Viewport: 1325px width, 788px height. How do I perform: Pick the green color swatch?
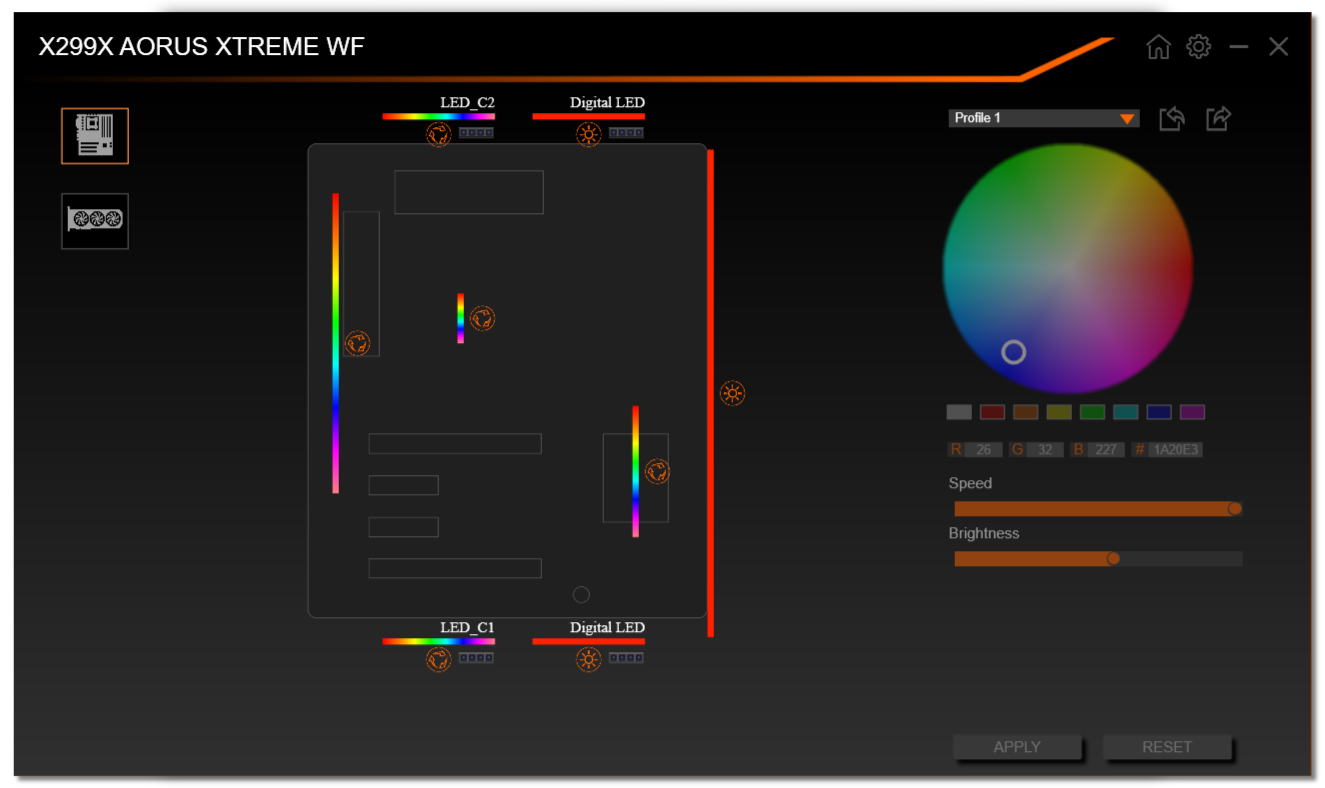click(1092, 412)
